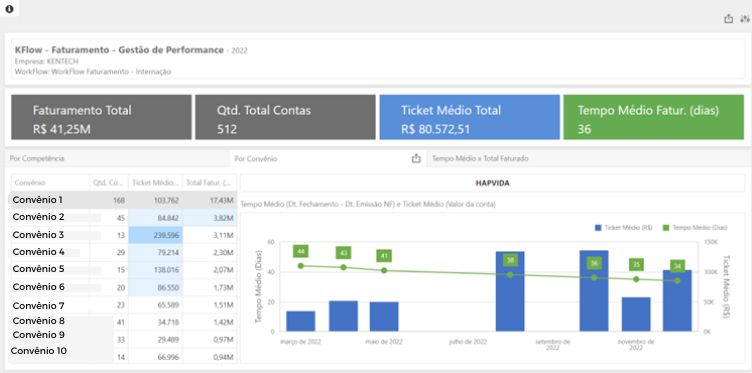Click export icon beside Por Convênio tab
Image resolution: width=752 pixels, height=373 pixels.
(x=416, y=158)
